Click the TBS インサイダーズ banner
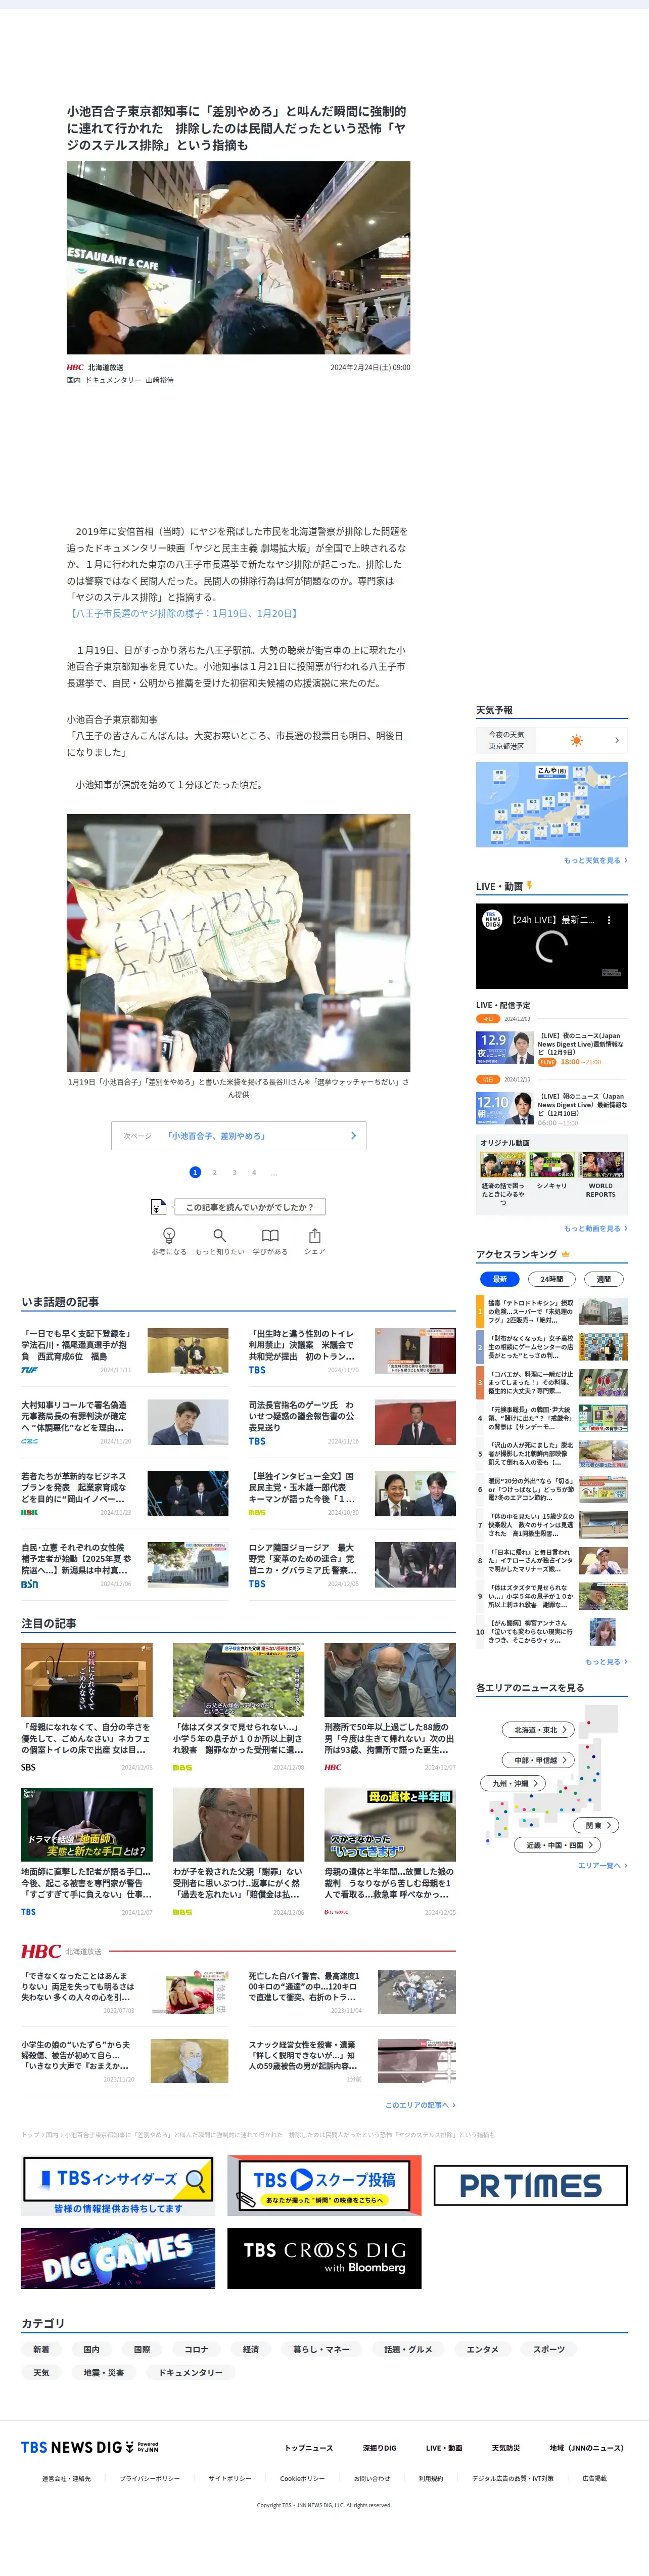The width and height of the screenshot is (649, 2576). [118, 2185]
